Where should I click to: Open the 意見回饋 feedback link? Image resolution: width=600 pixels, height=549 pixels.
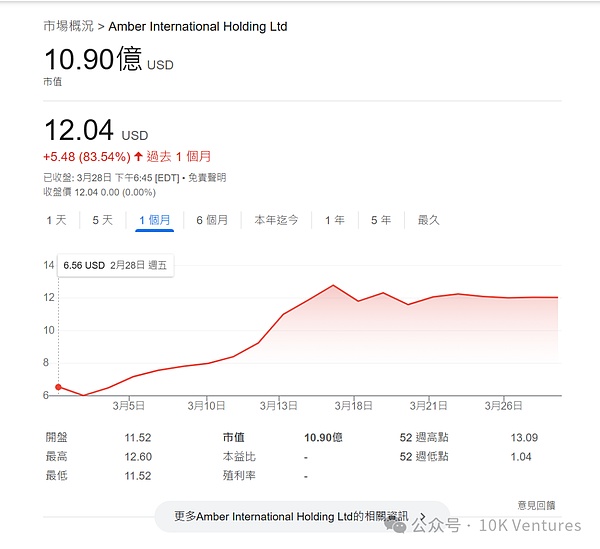point(536,505)
